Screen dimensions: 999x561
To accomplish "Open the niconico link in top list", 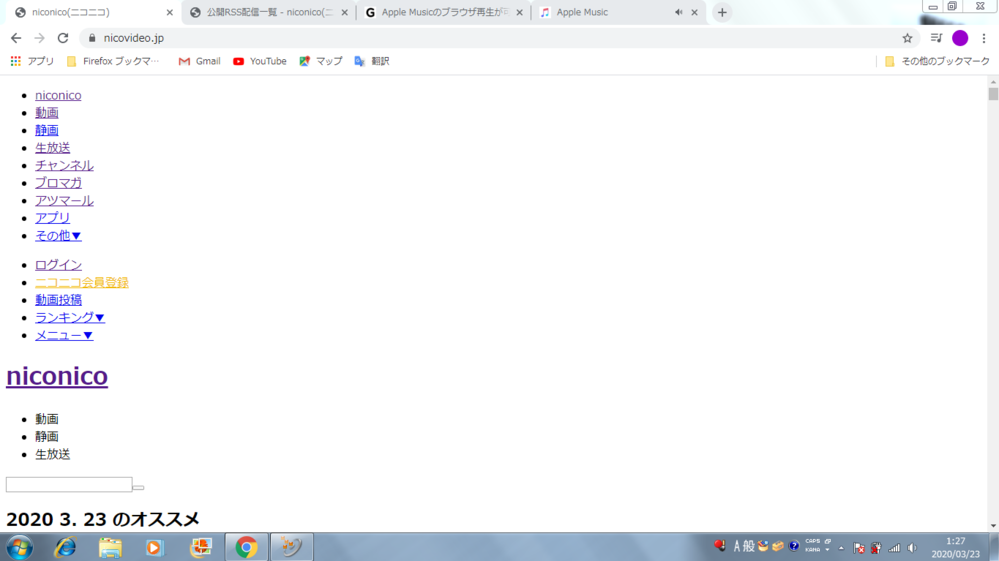I will pos(58,95).
